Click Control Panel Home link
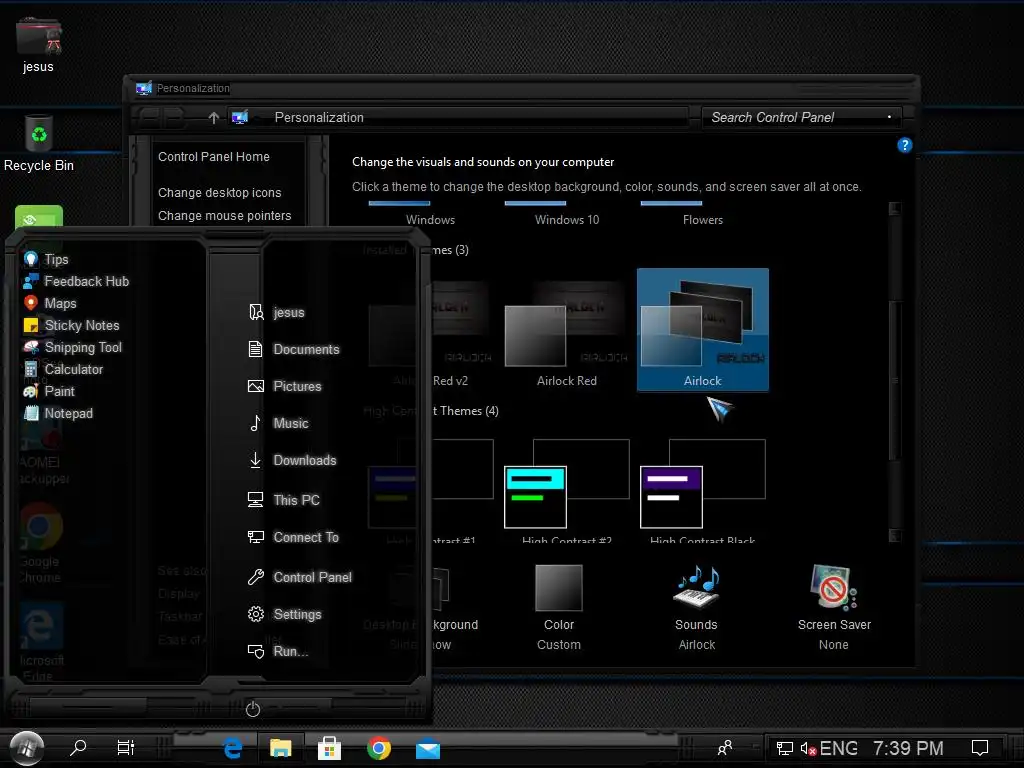The height and width of the screenshot is (768, 1024). point(214,157)
